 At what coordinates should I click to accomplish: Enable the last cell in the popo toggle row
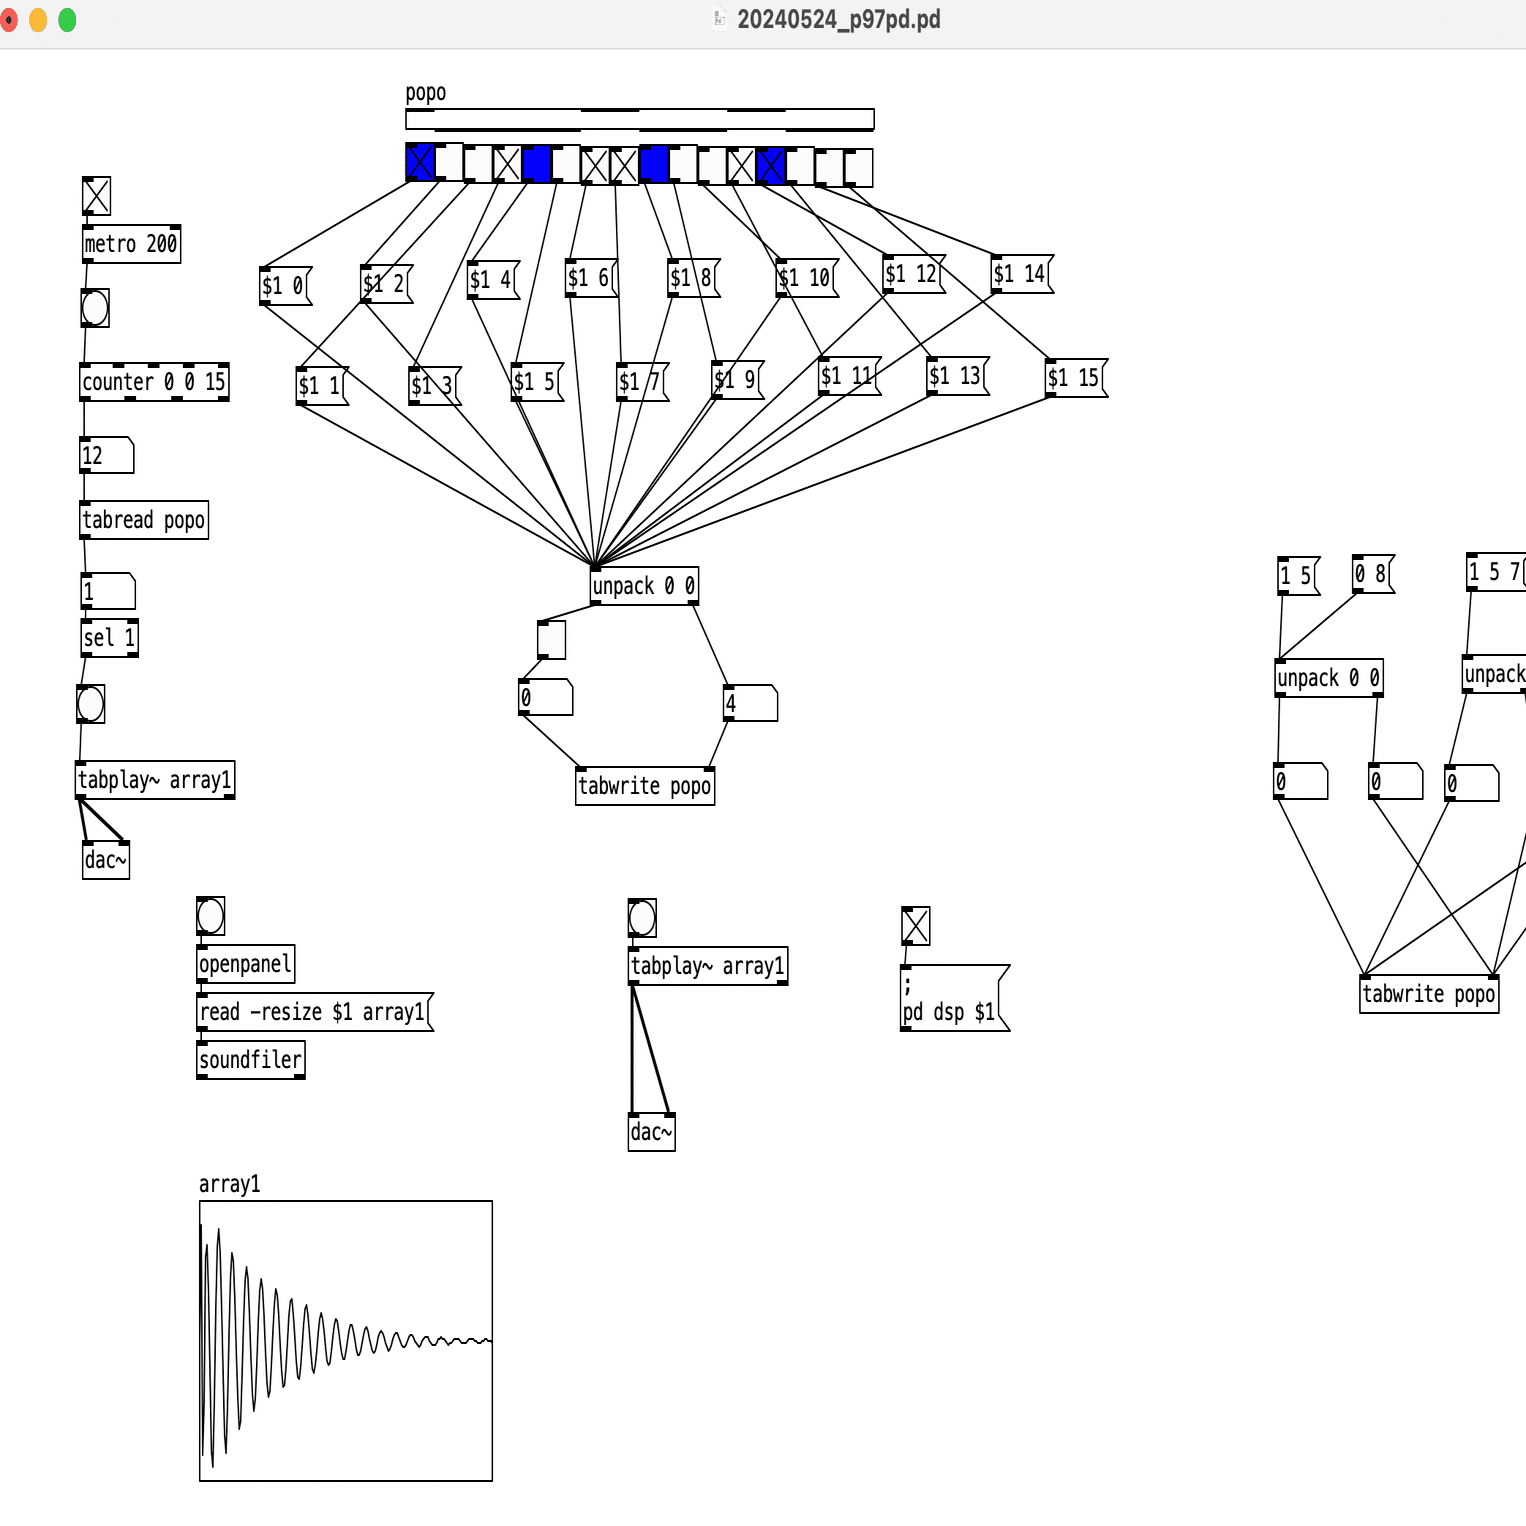point(859,166)
